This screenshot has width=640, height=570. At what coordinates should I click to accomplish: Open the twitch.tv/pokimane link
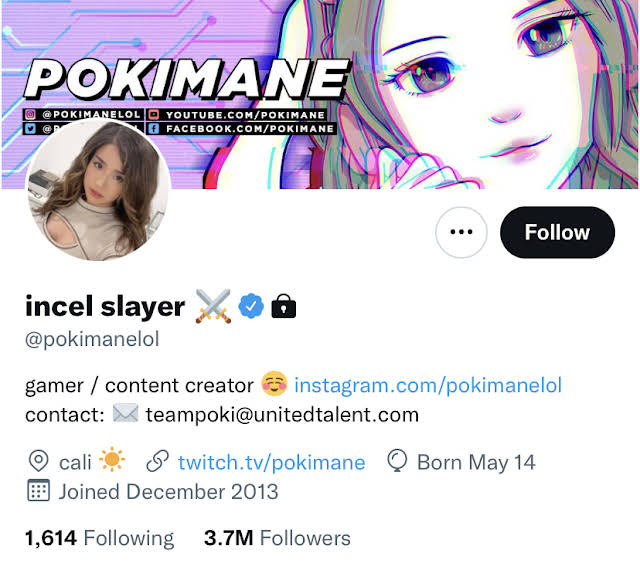(271, 463)
